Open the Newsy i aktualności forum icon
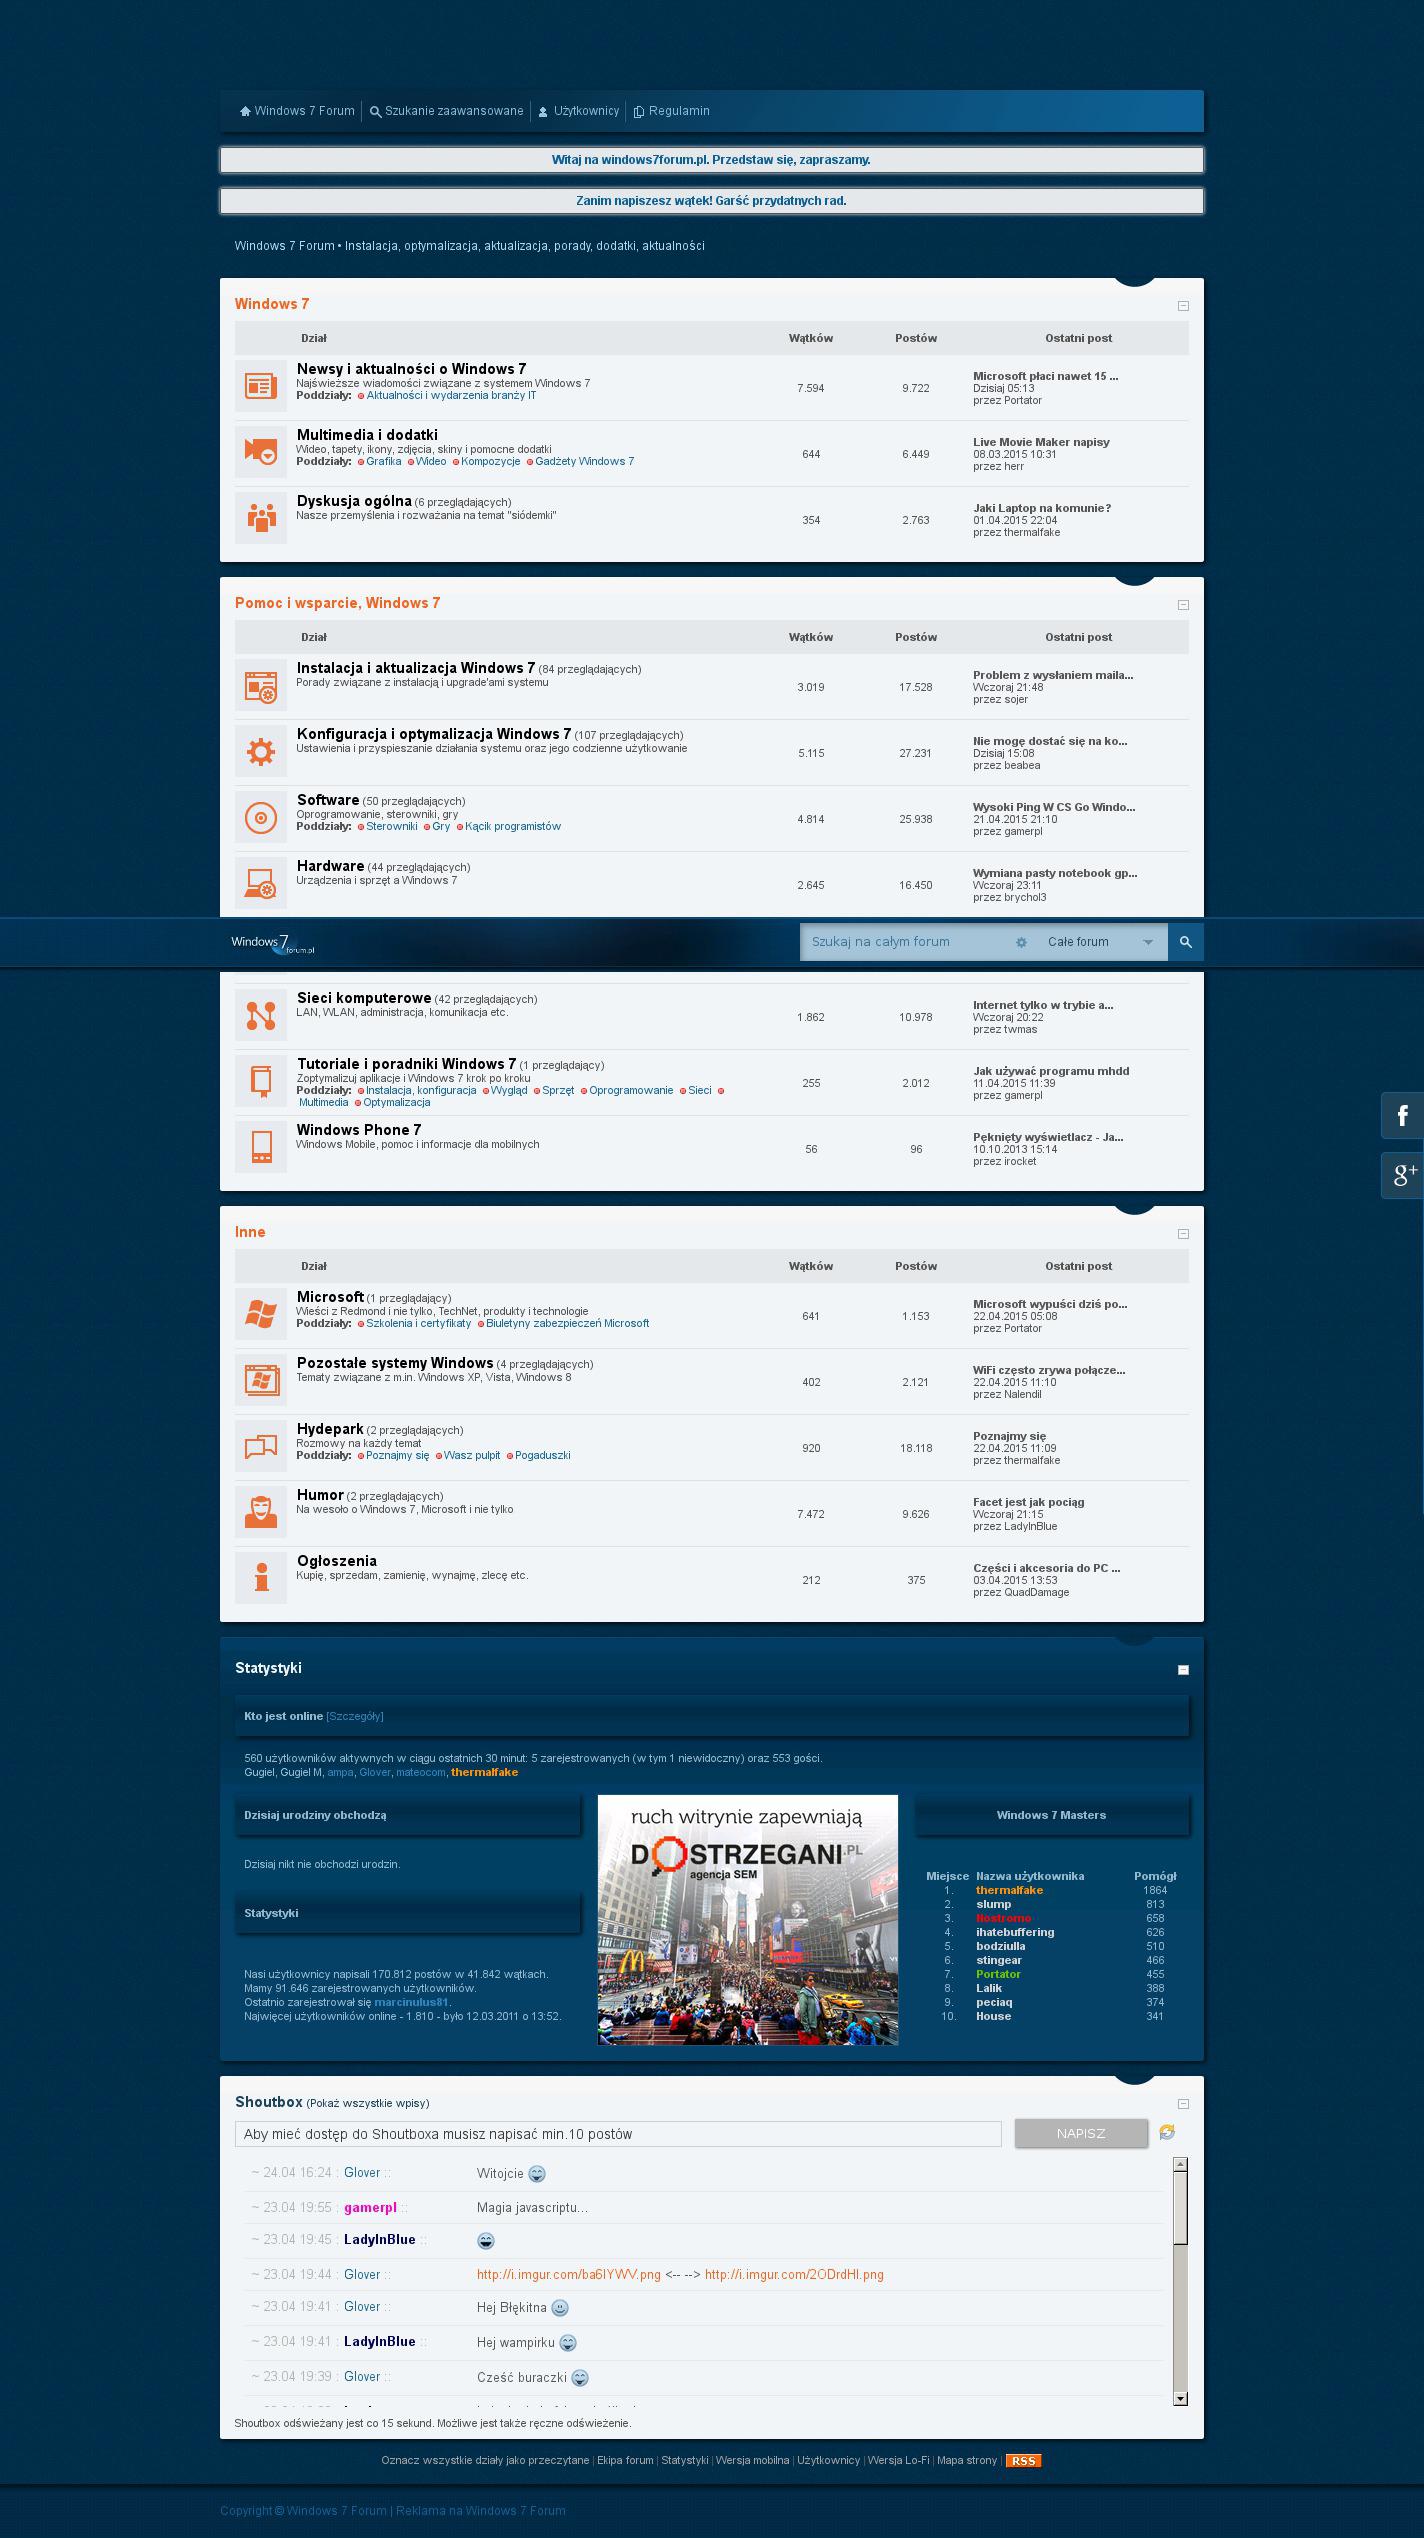The image size is (1424, 2538). coord(261,386)
